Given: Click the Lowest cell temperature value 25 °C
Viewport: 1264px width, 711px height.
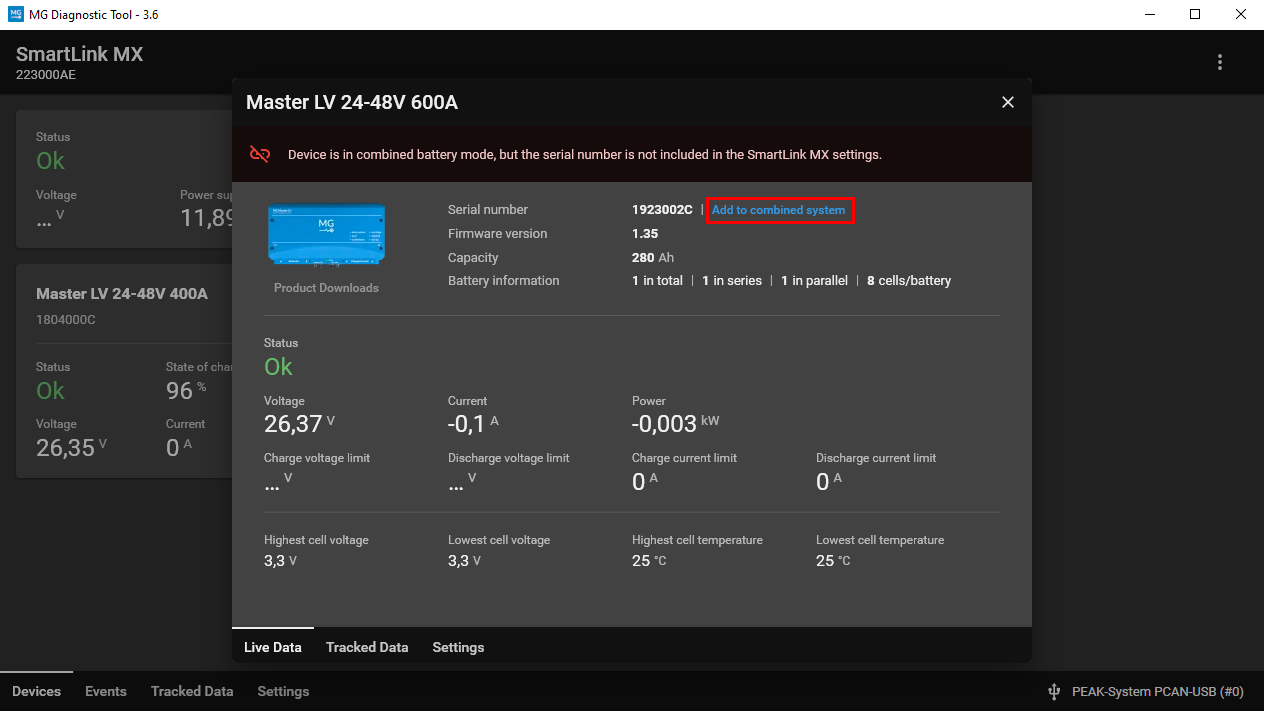Looking at the screenshot, I should [833, 561].
